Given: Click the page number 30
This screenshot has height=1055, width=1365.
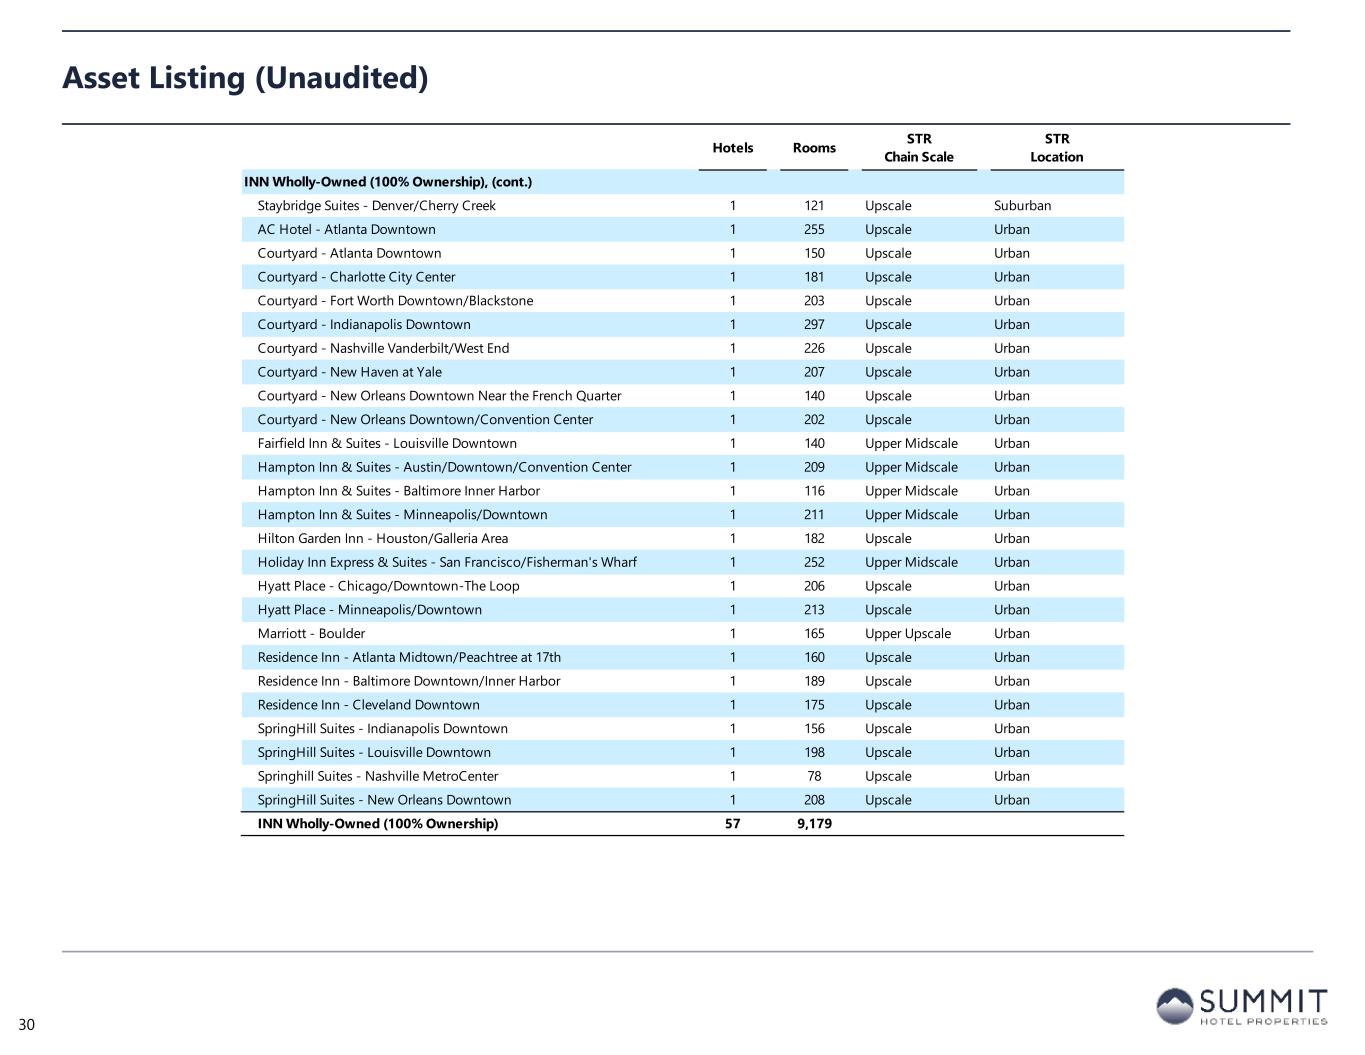Looking at the screenshot, I should tap(26, 1025).
